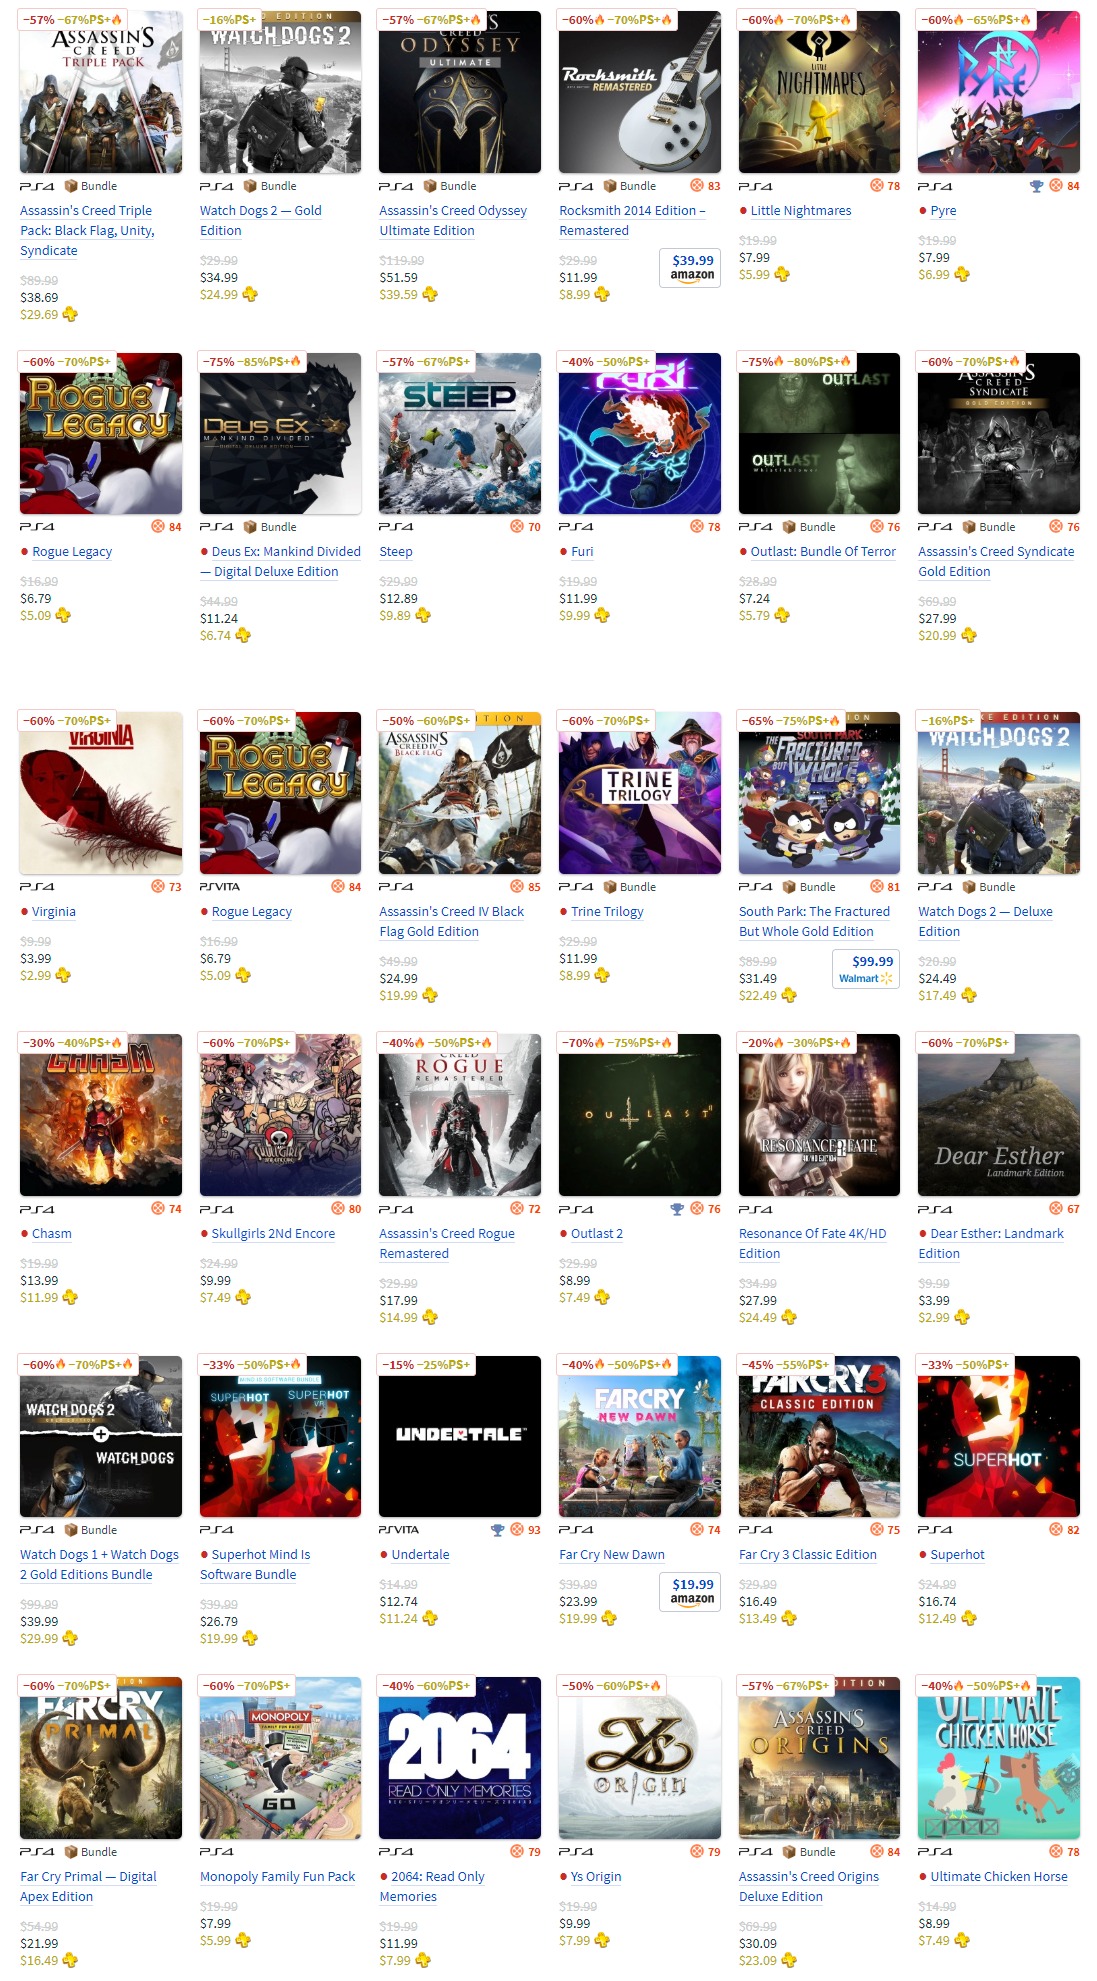Click the Furi game cover thumbnail
The height and width of the screenshot is (1981, 1097).
[x=640, y=434]
